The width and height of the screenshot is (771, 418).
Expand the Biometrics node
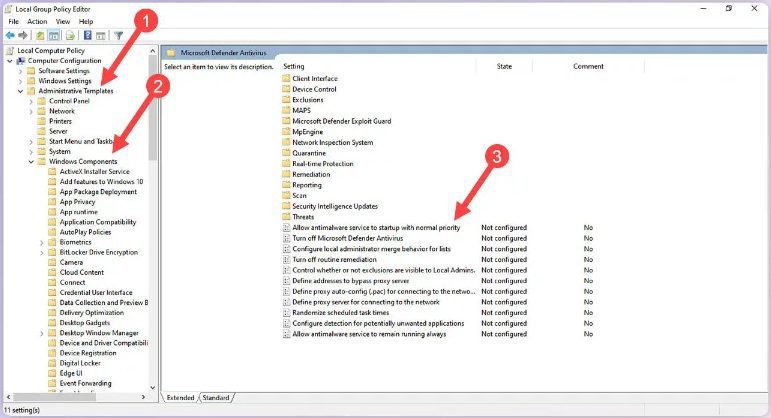42,242
